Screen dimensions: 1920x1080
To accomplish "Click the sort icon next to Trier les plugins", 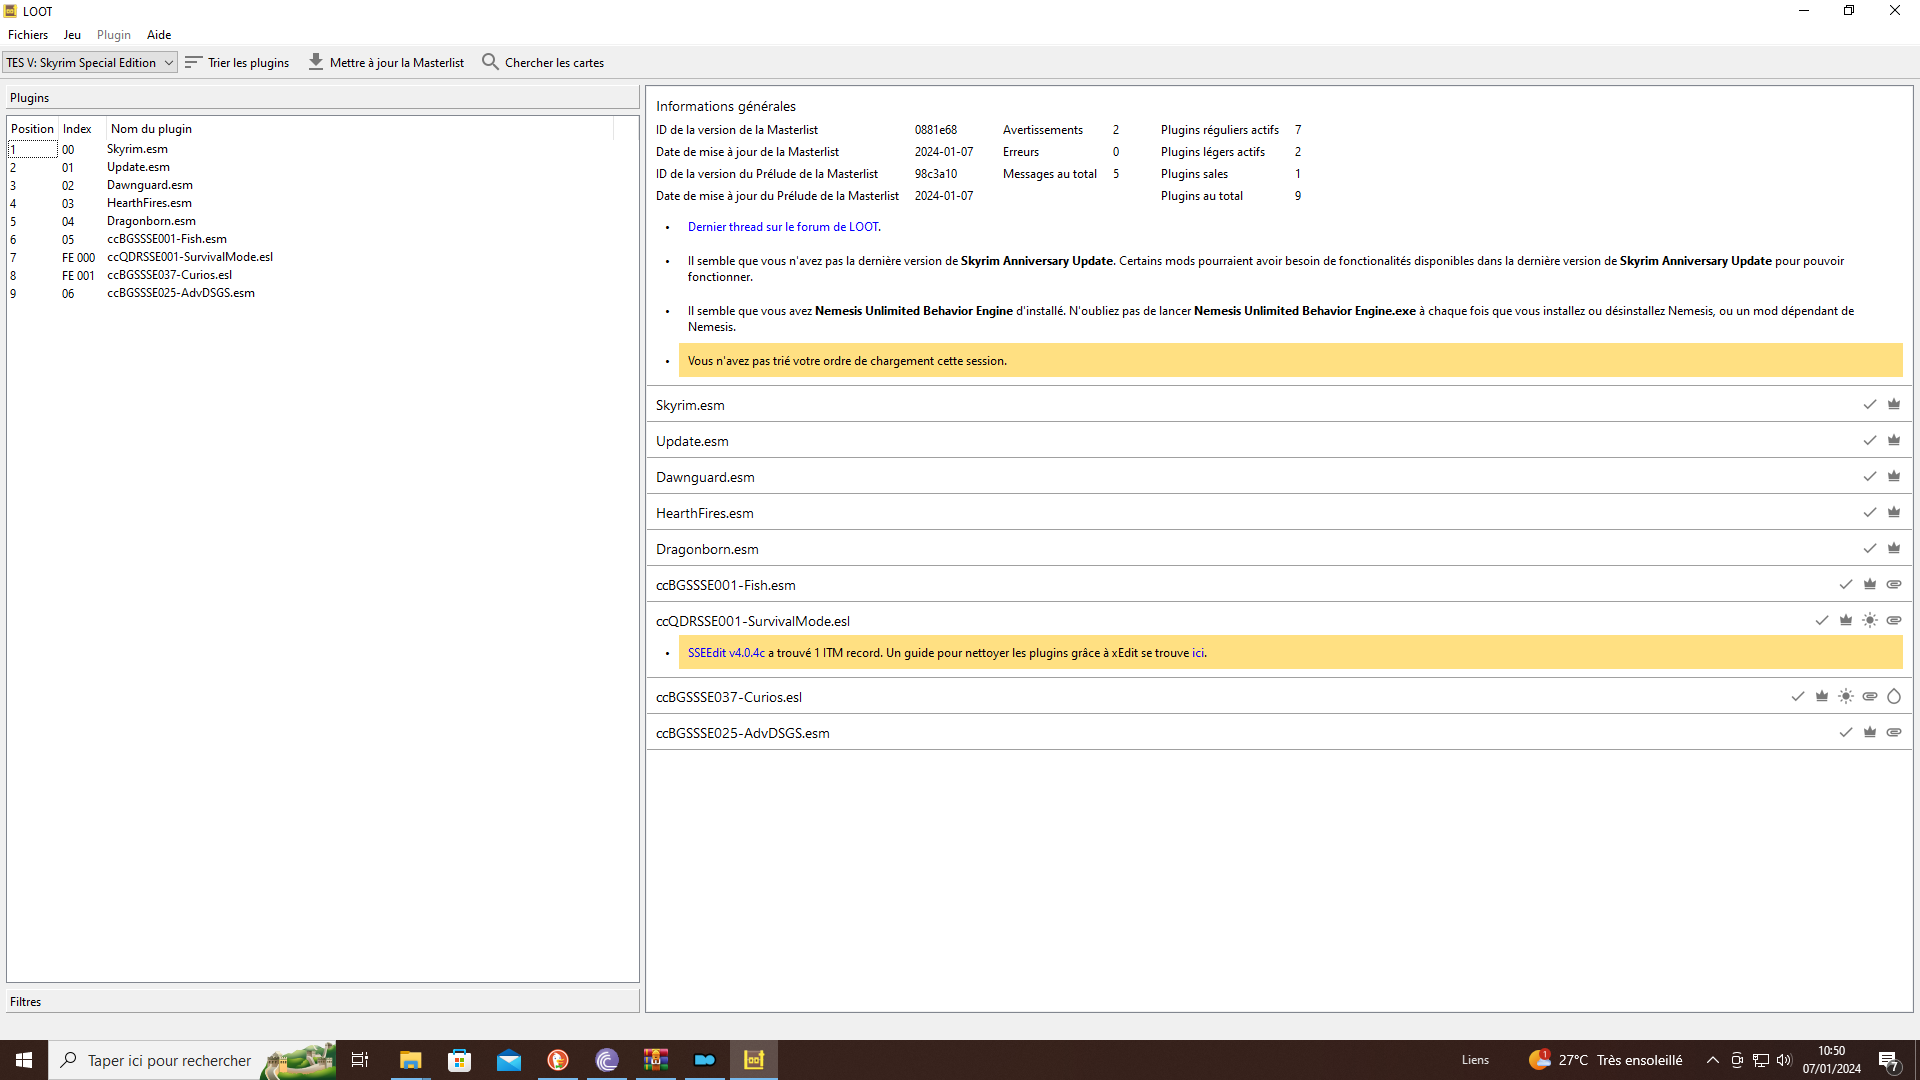I will pos(193,62).
